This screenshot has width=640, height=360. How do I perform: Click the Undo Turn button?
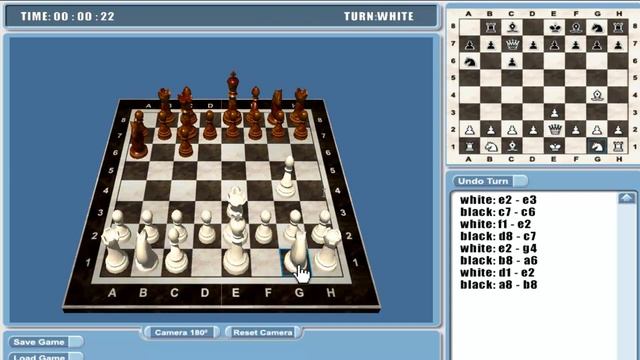click(490, 181)
